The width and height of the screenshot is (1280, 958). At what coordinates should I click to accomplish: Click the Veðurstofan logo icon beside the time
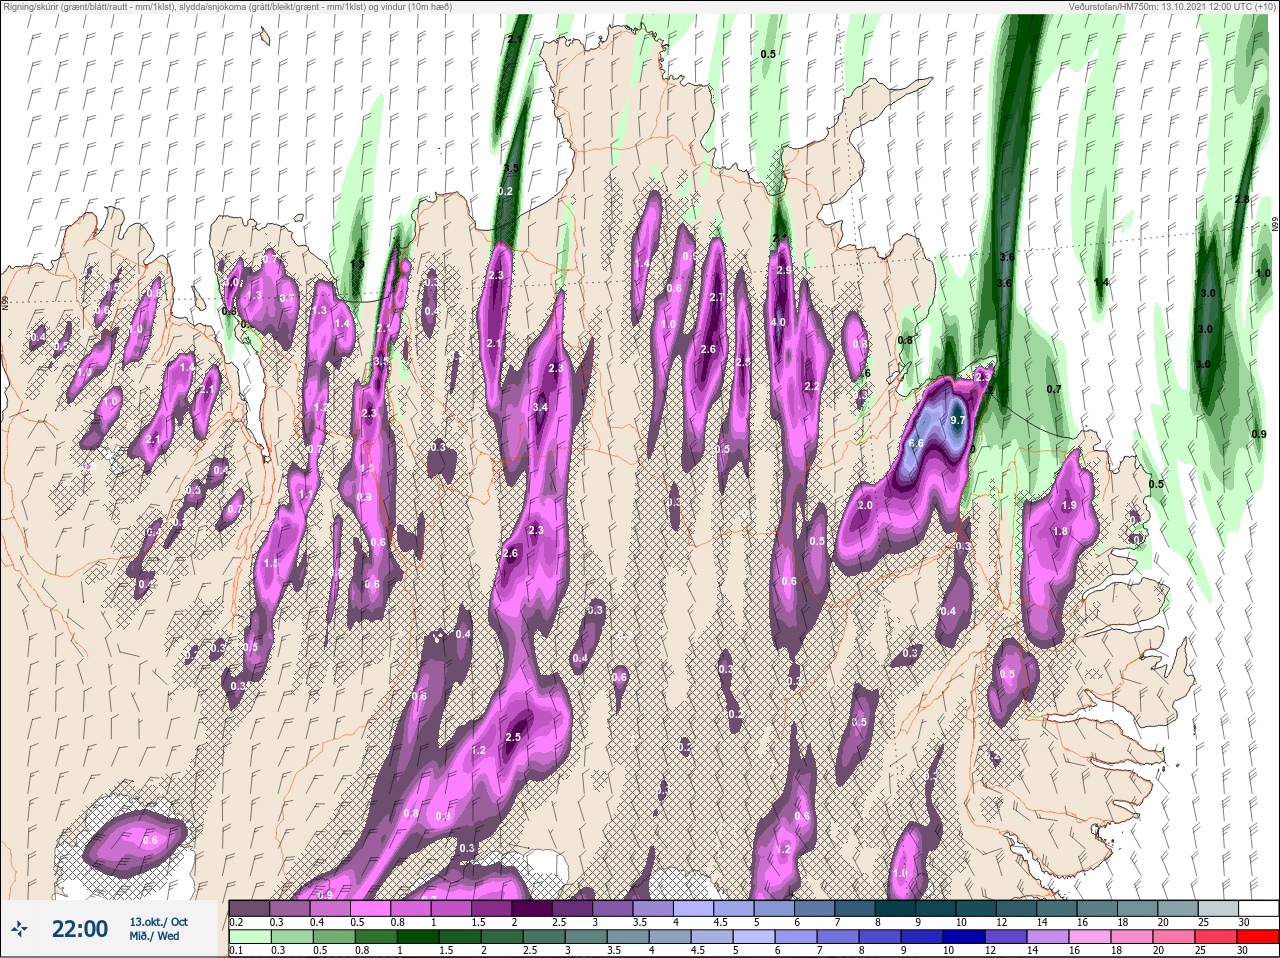(x=20, y=929)
